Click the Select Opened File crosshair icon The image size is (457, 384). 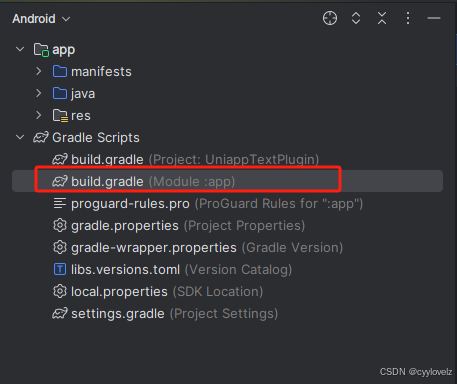coord(330,18)
